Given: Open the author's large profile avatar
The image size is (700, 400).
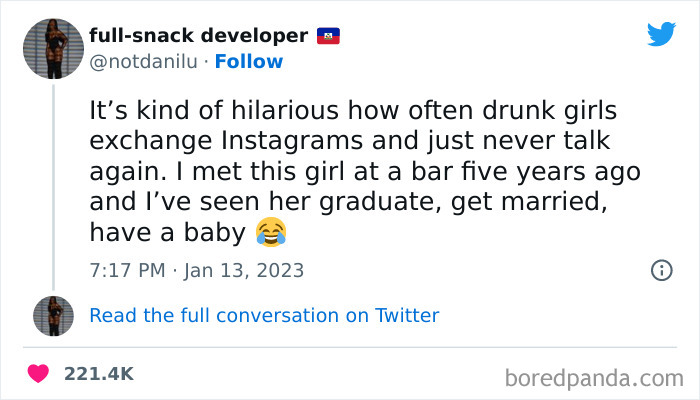Looking at the screenshot, I should point(53,48).
